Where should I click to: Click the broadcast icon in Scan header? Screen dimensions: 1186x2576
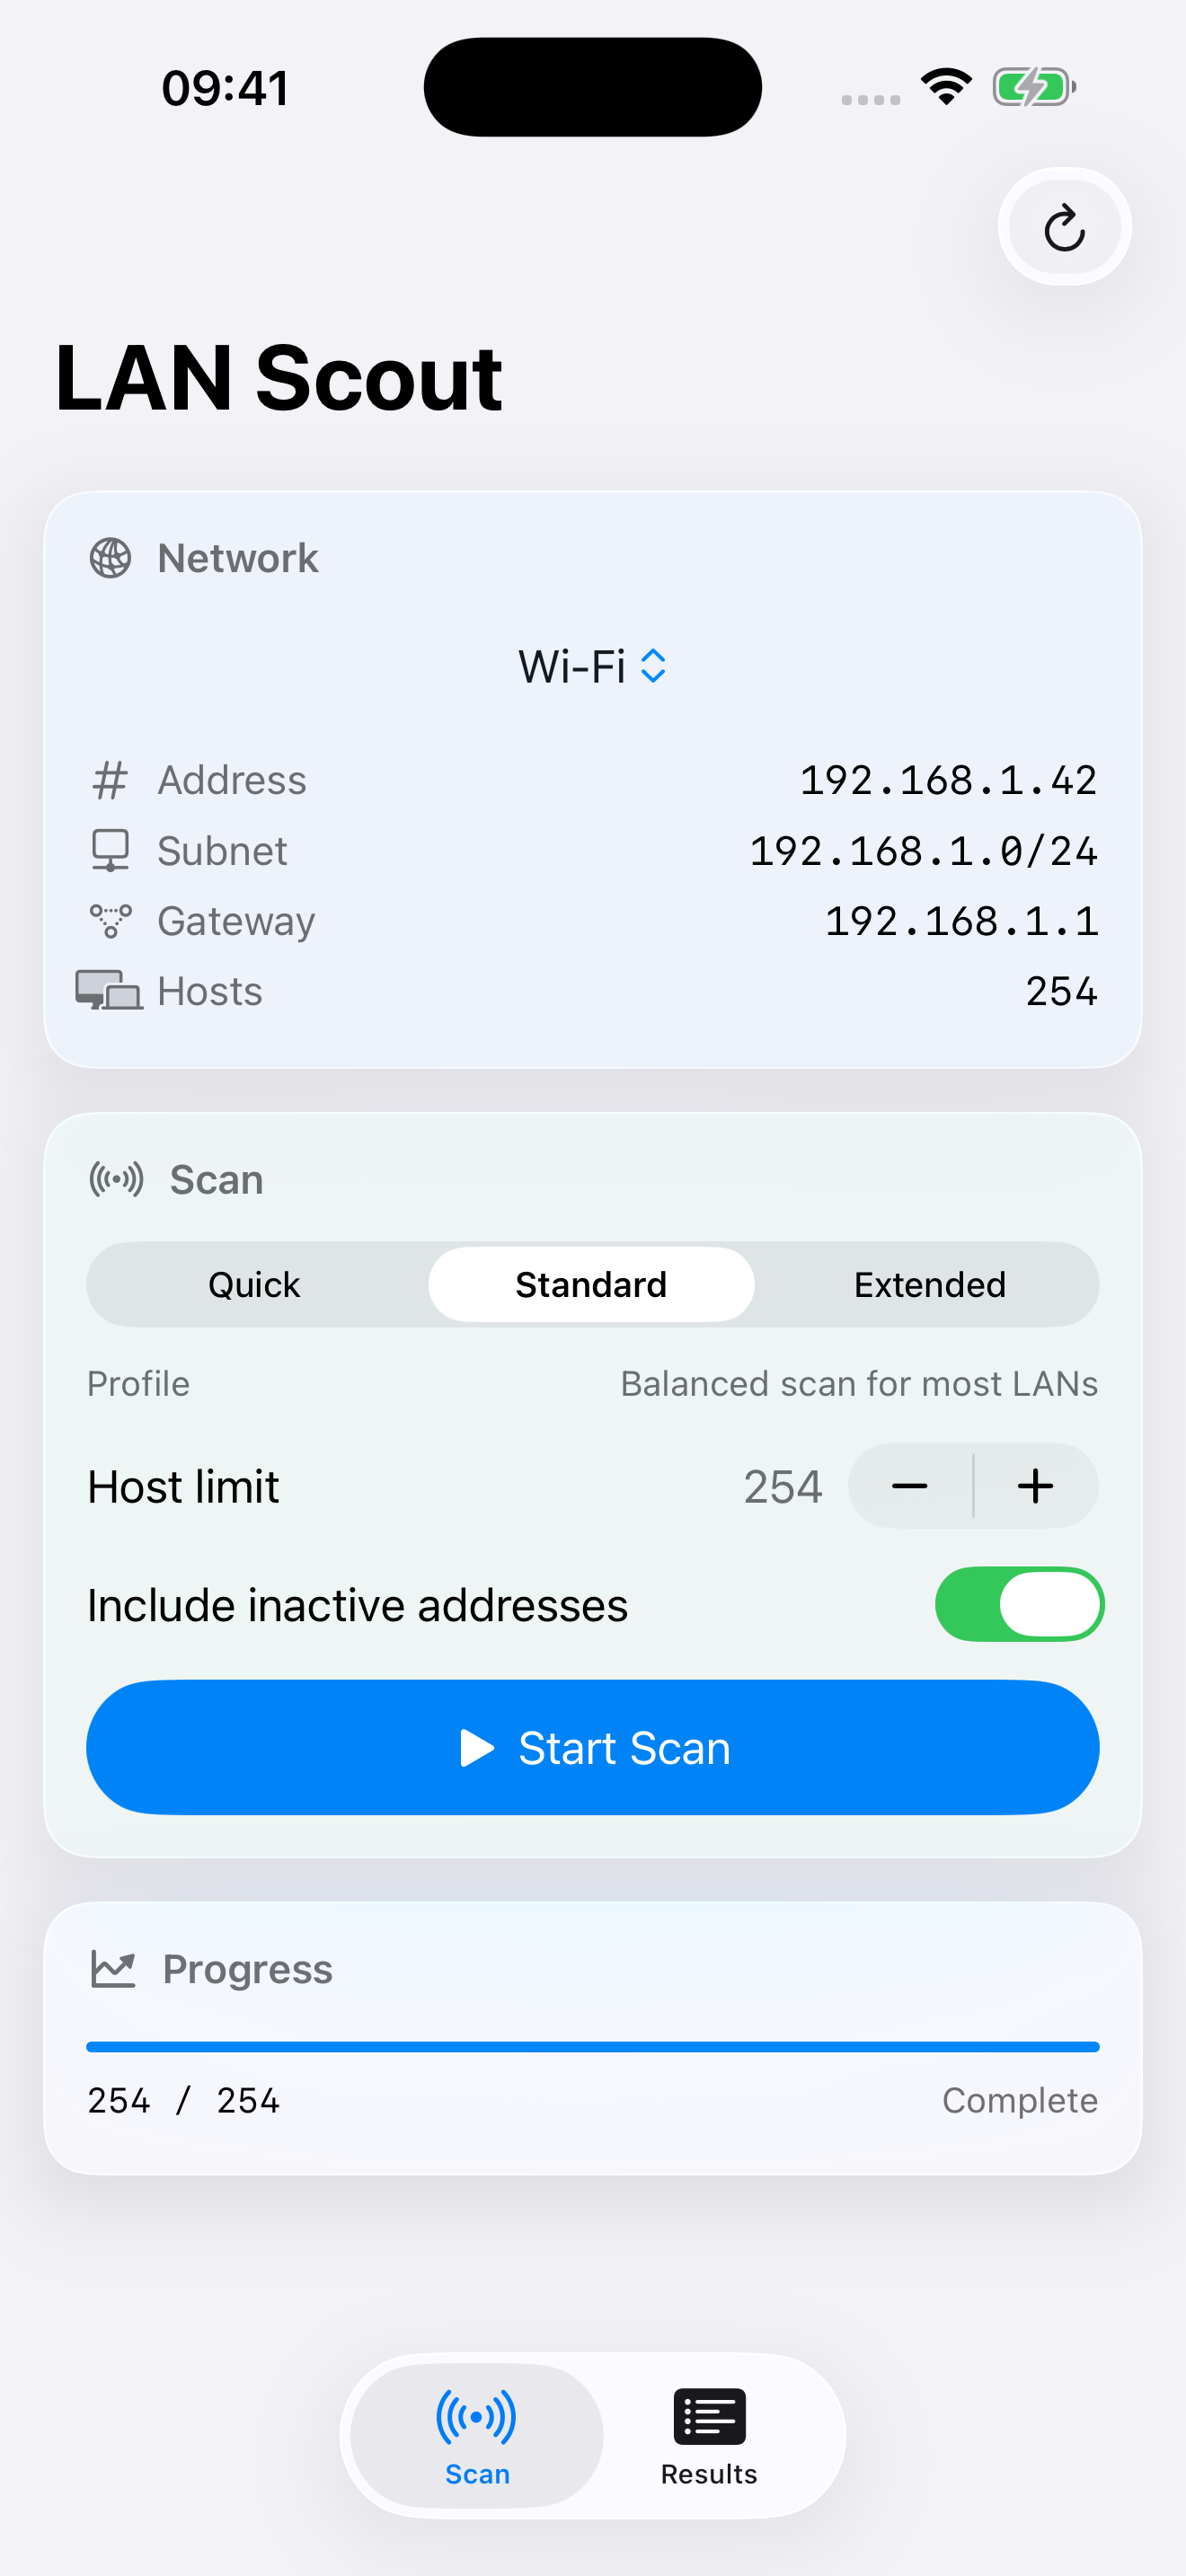116,1180
